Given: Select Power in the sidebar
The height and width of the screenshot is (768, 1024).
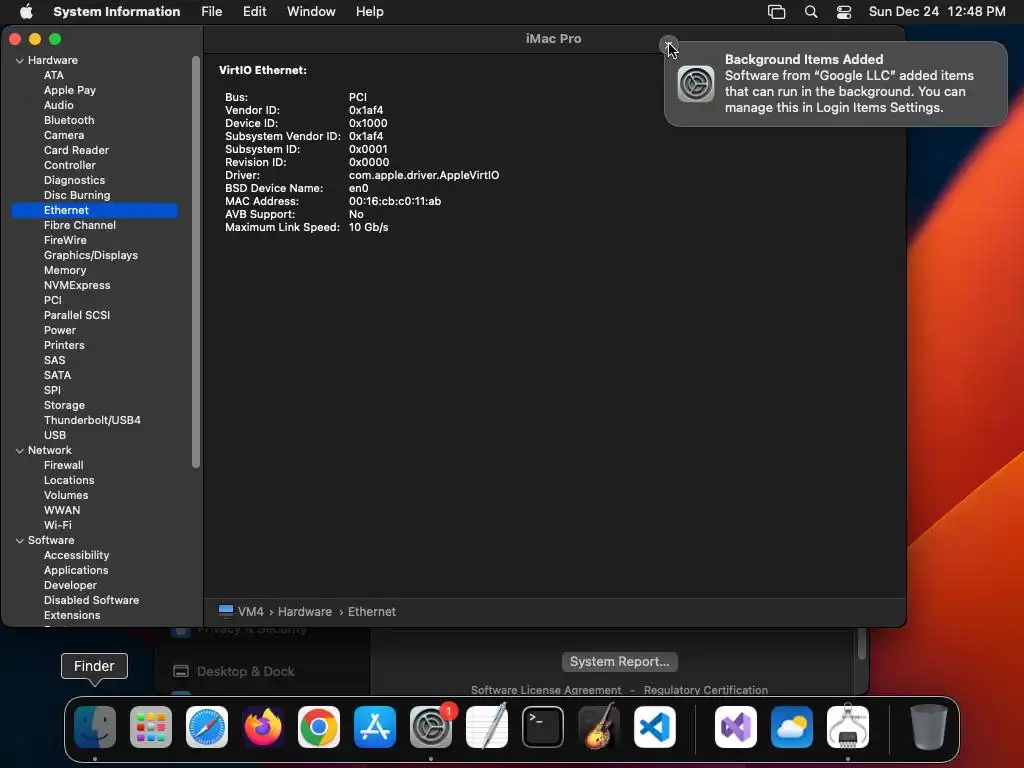Looking at the screenshot, I should (60, 330).
